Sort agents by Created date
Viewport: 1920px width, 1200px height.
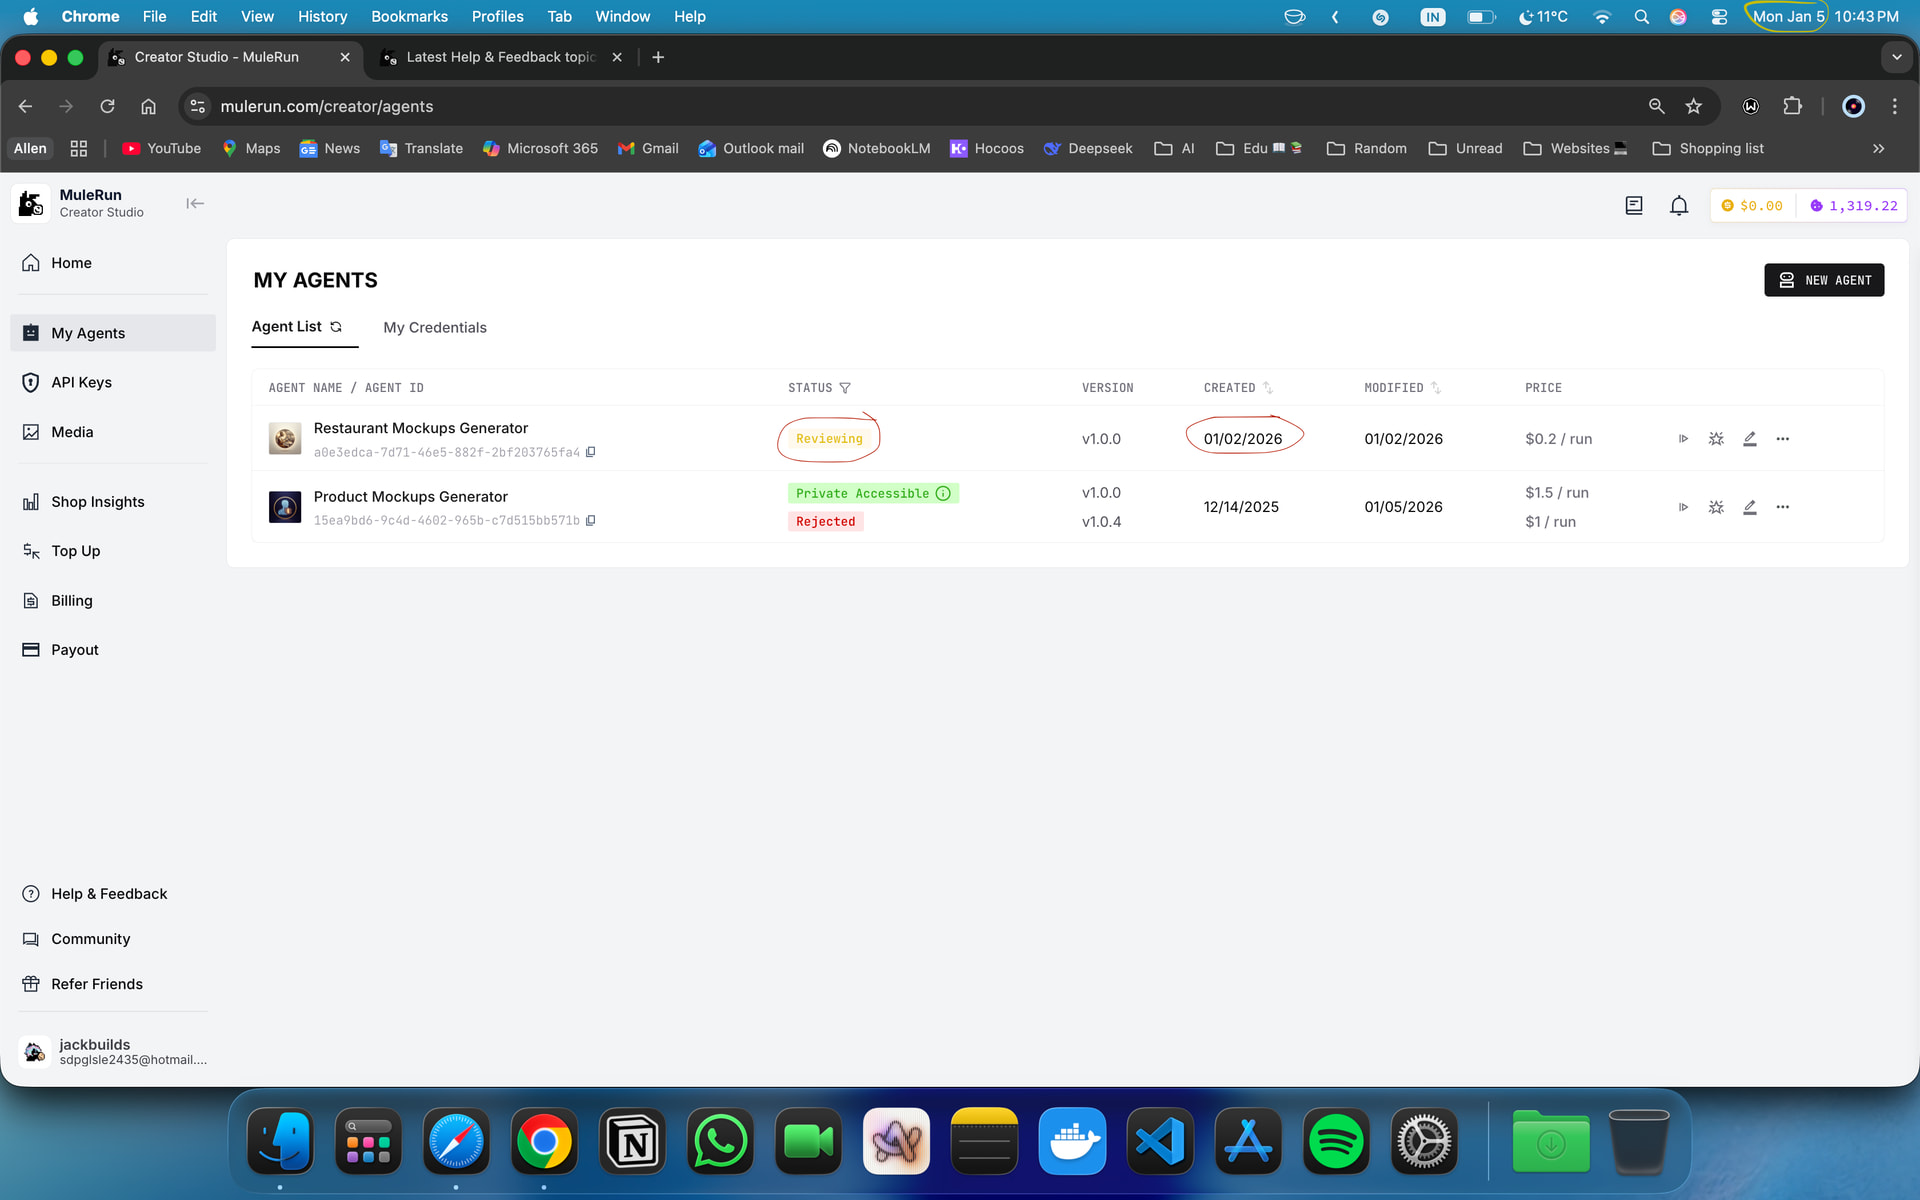1267,388
